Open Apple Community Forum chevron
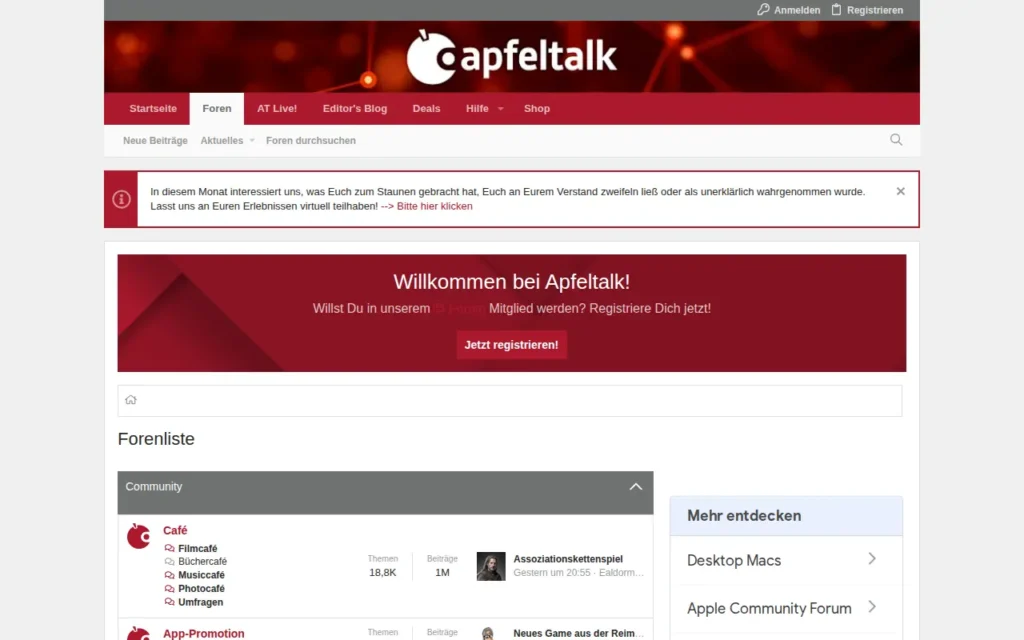Screen dimensions: 1024x640 click(872, 607)
